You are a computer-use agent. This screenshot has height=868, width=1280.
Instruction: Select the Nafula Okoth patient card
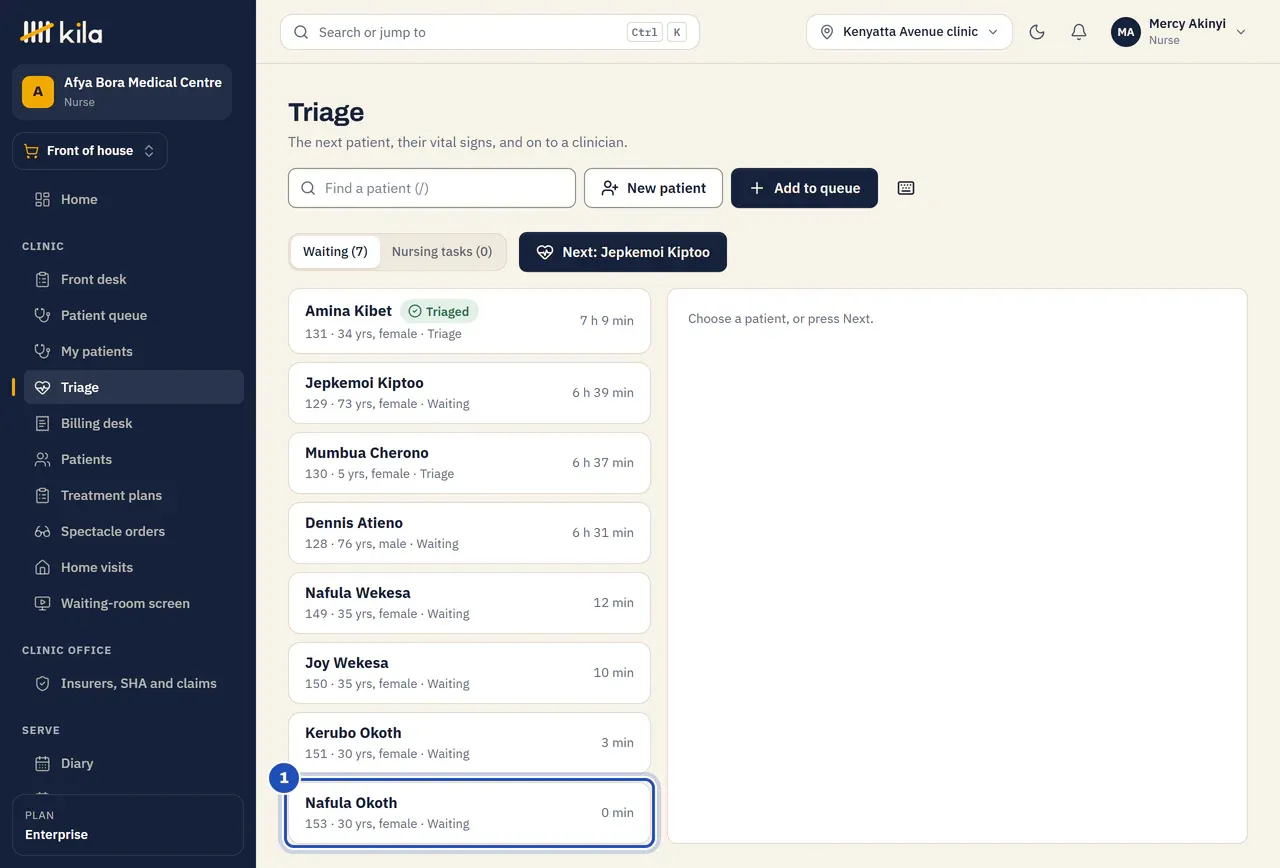tap(469, 813)
